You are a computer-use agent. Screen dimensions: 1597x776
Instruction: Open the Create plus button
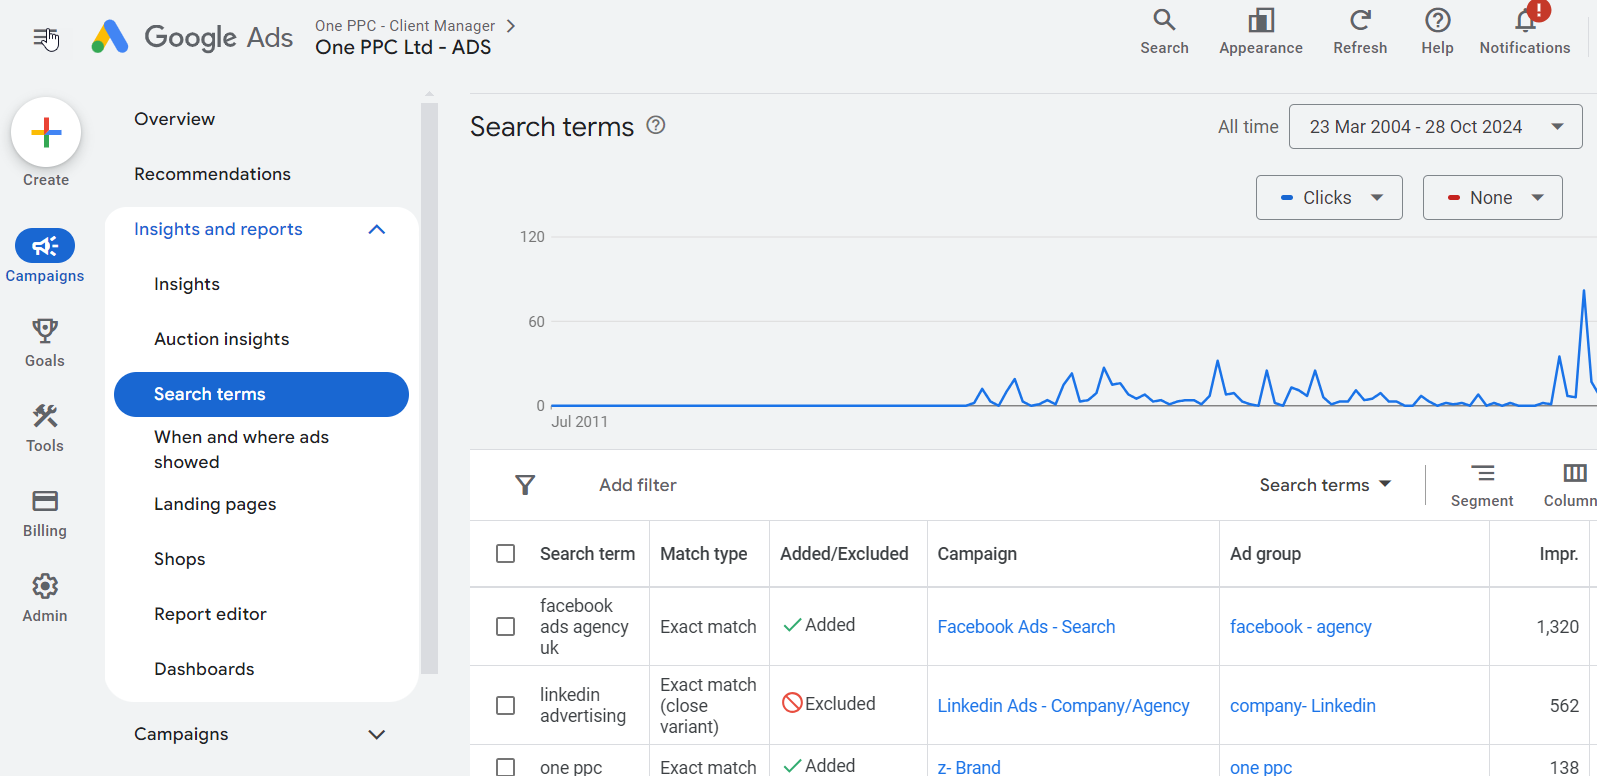(46, 132)
